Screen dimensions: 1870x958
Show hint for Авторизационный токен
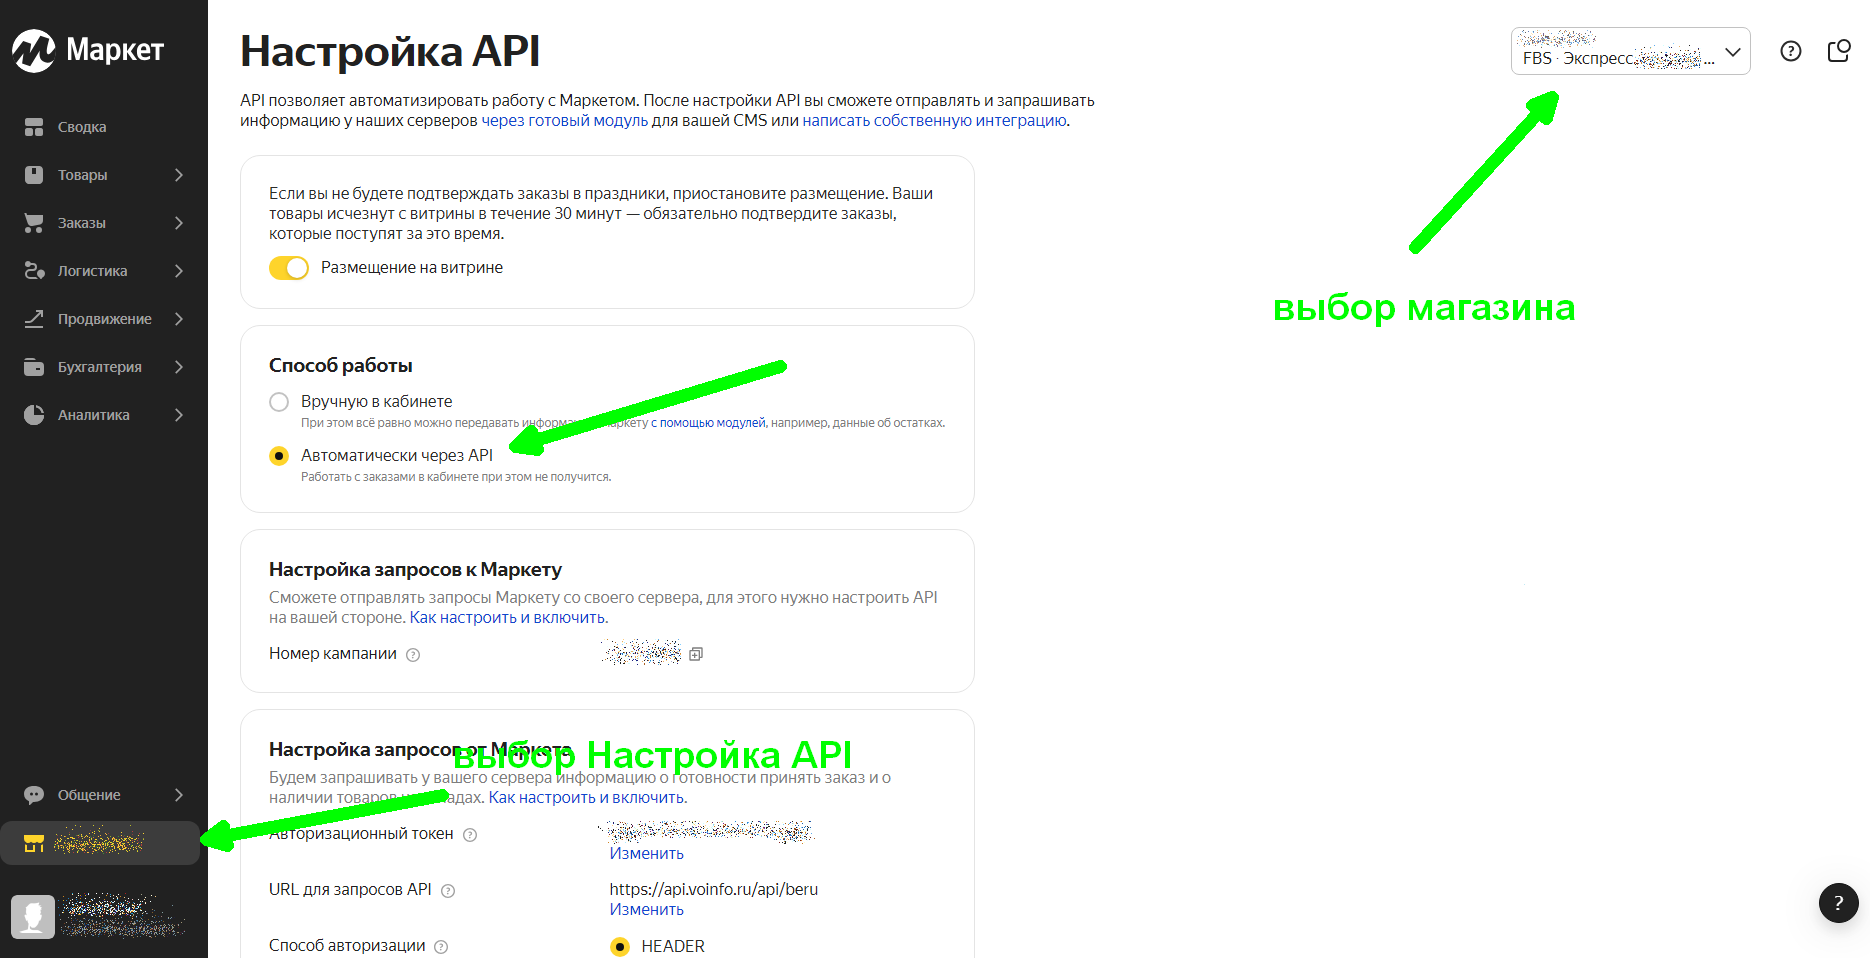tap(470, 835)
